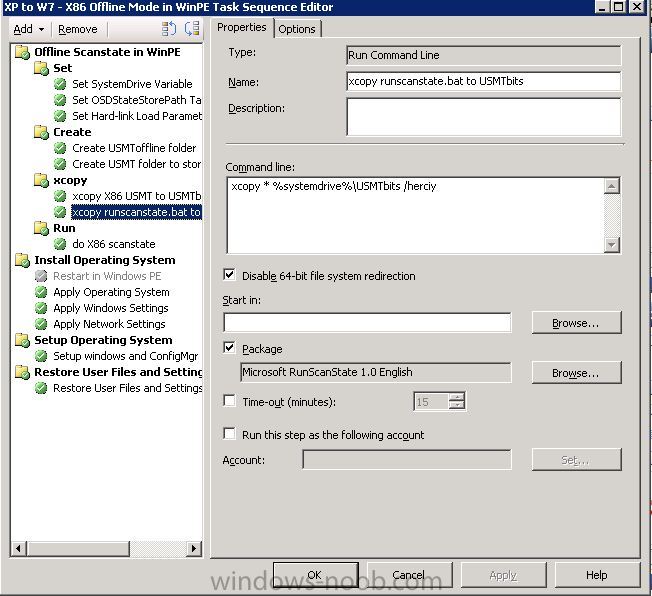The image size is (652, 596).
Task: Click the command line scroll down arrow
Action: (x=612, y=245)
